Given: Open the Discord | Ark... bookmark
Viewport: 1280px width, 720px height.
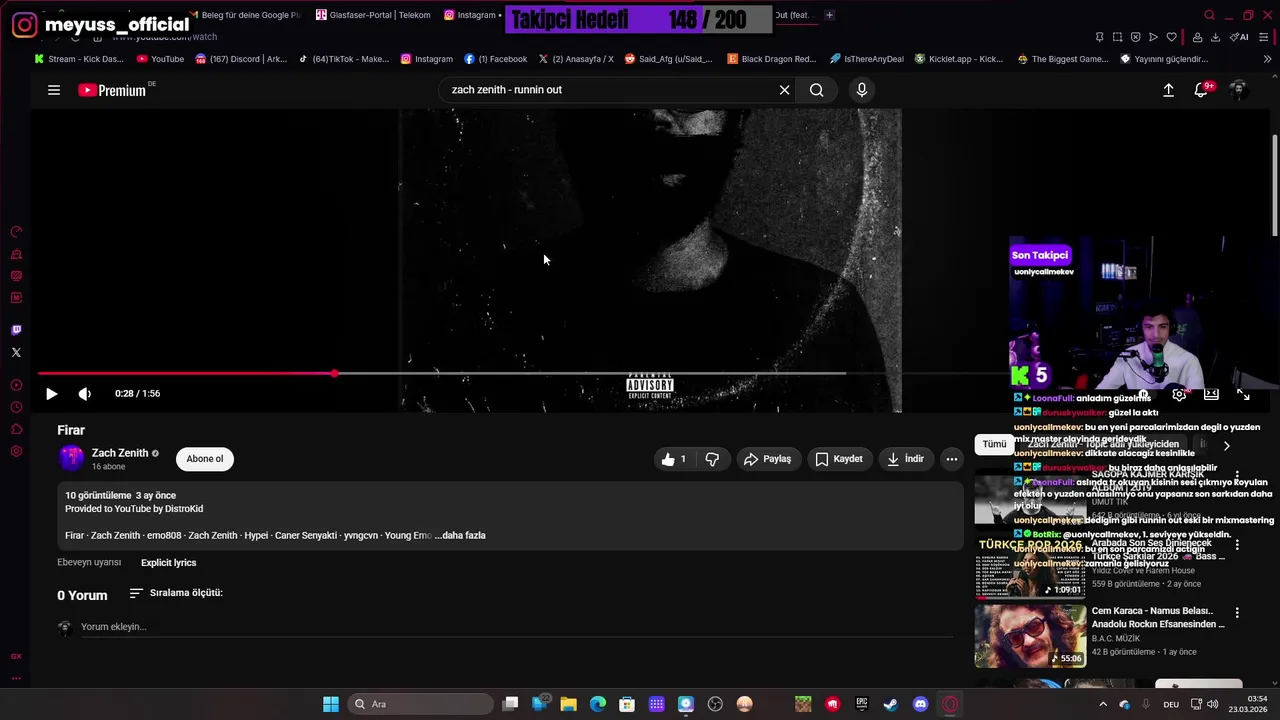Looking at the screenshot, I should coord(242,59).
